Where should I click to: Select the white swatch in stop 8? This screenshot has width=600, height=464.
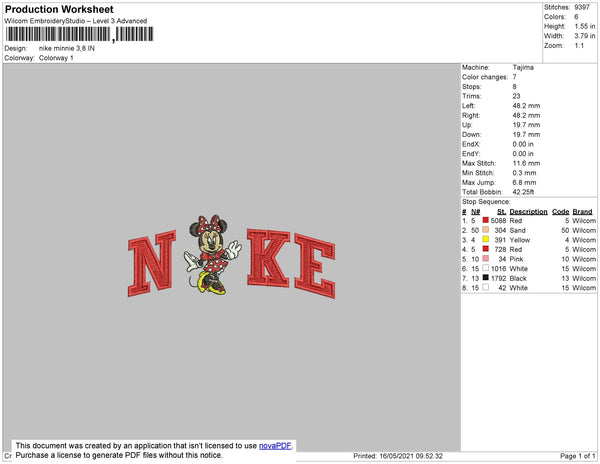point(486,287)
